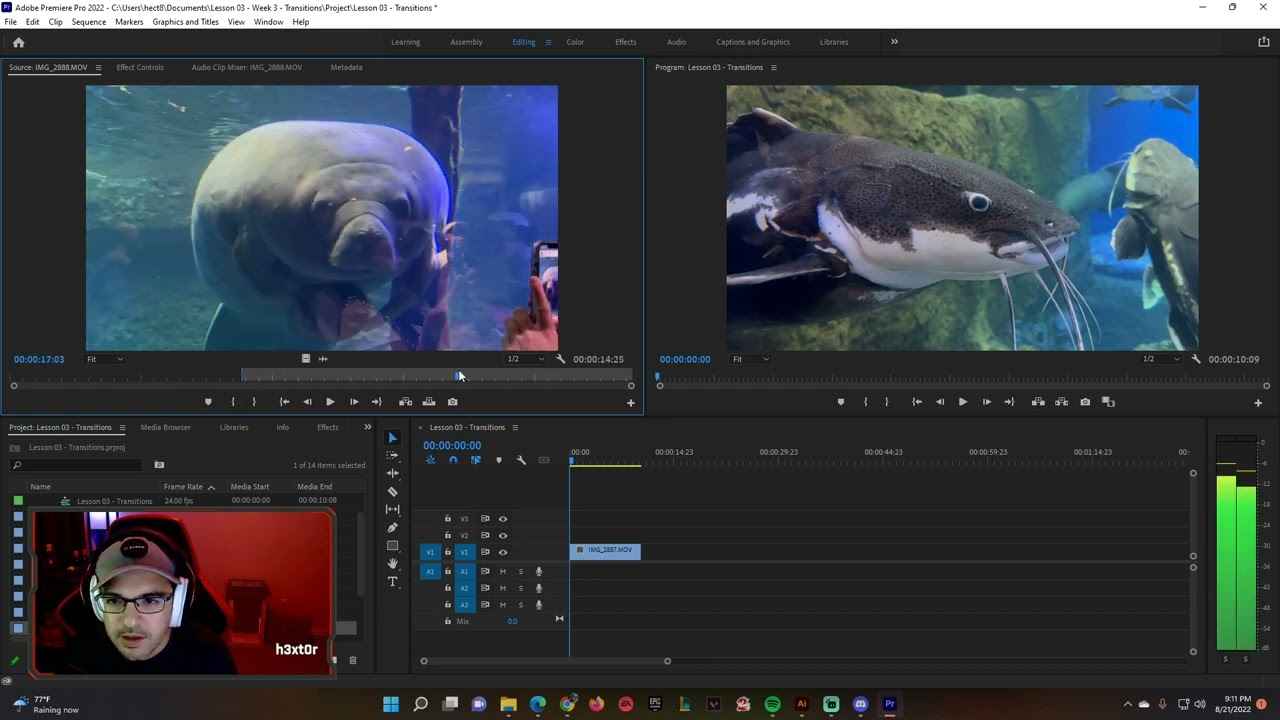Pick the Pen tool
1280x720 pixels.
click(392, 528)
